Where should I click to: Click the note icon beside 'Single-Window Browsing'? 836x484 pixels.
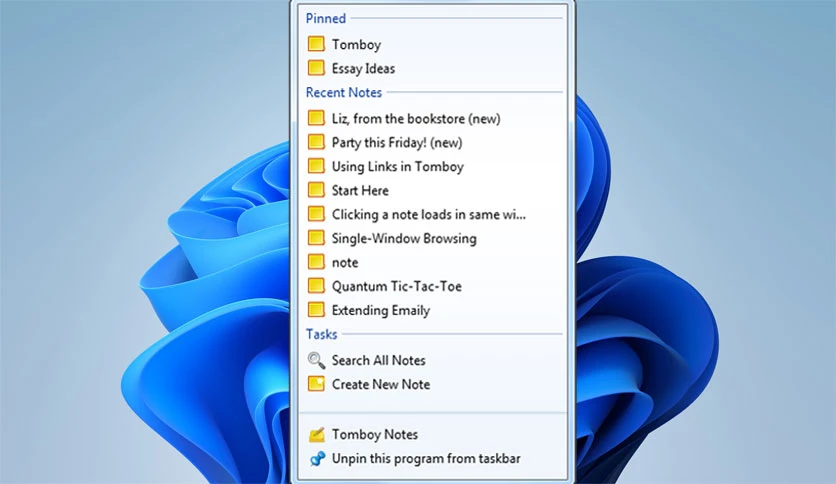coord(316,238)
